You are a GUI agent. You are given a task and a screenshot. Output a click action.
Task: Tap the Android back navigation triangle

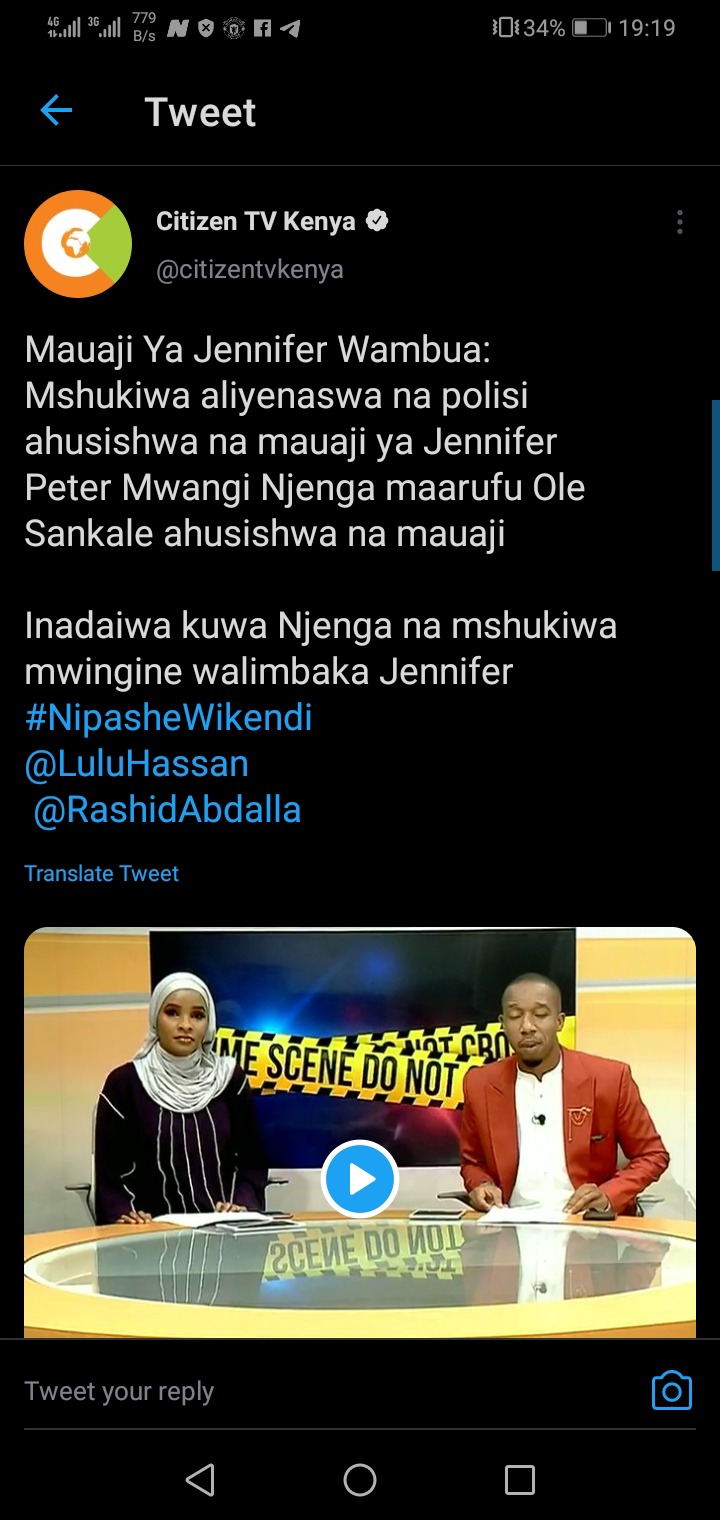coord(200,1479)
